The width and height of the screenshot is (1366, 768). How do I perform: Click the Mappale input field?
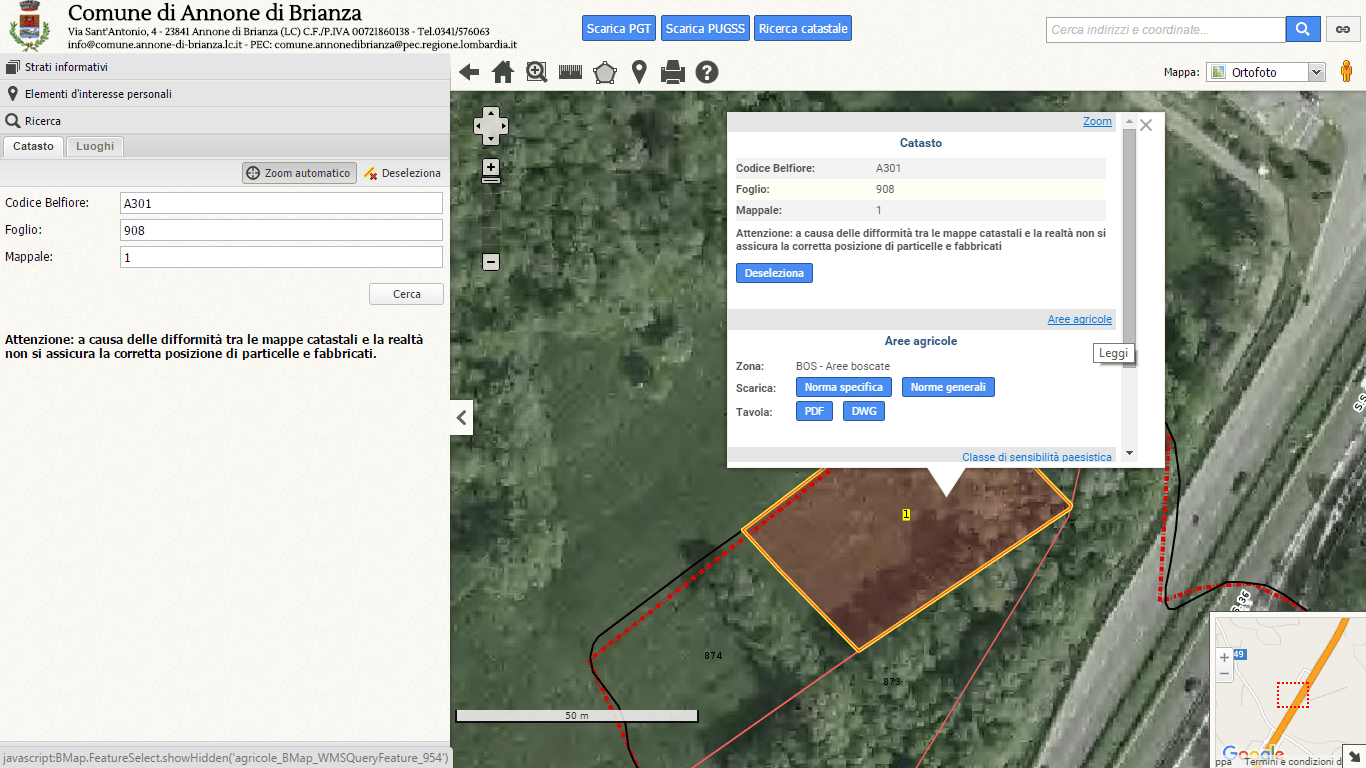pyautogui.click(x=281, y=257)
